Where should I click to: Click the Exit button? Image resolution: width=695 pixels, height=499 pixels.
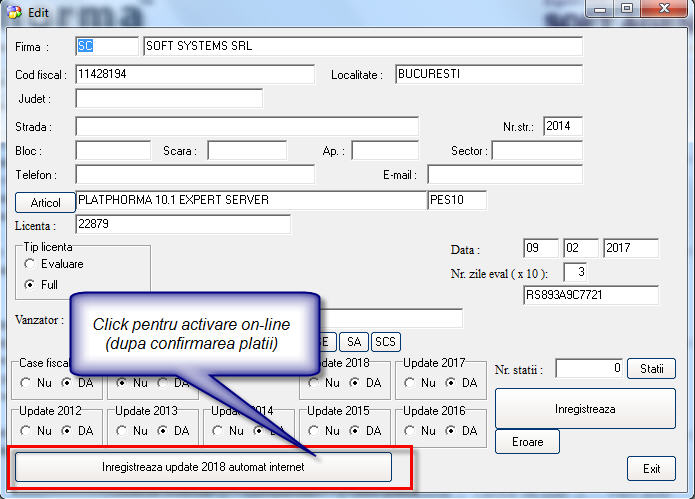[651, 468]
